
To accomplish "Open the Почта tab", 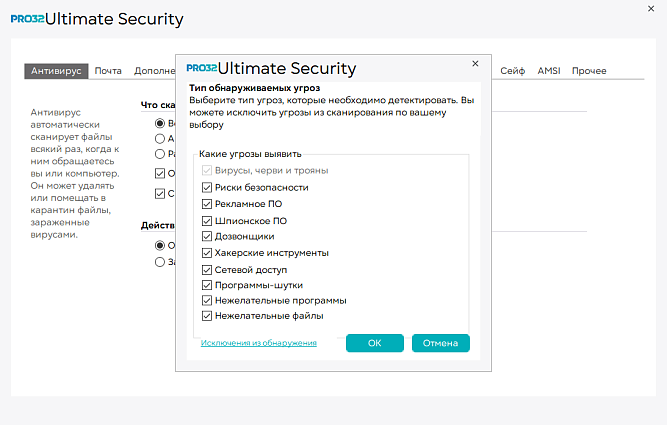I will [x=108, y=71].
